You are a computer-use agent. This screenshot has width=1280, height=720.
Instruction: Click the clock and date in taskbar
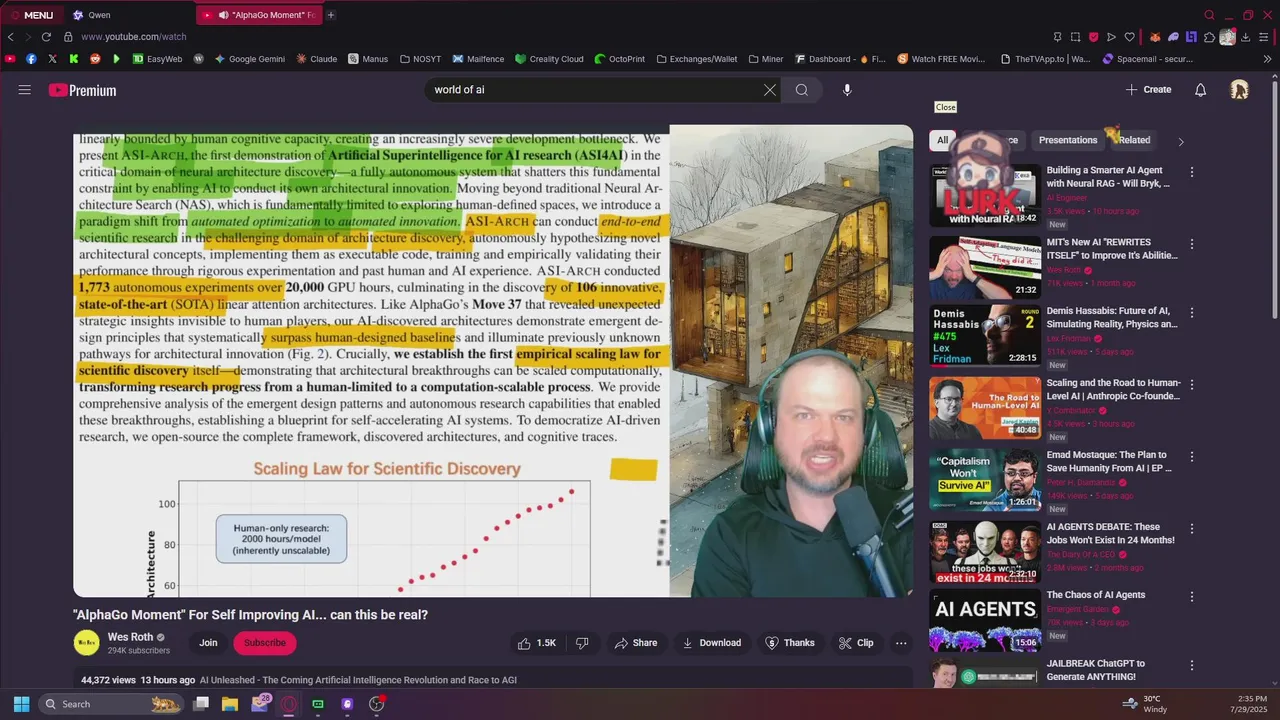[1250, 704]
